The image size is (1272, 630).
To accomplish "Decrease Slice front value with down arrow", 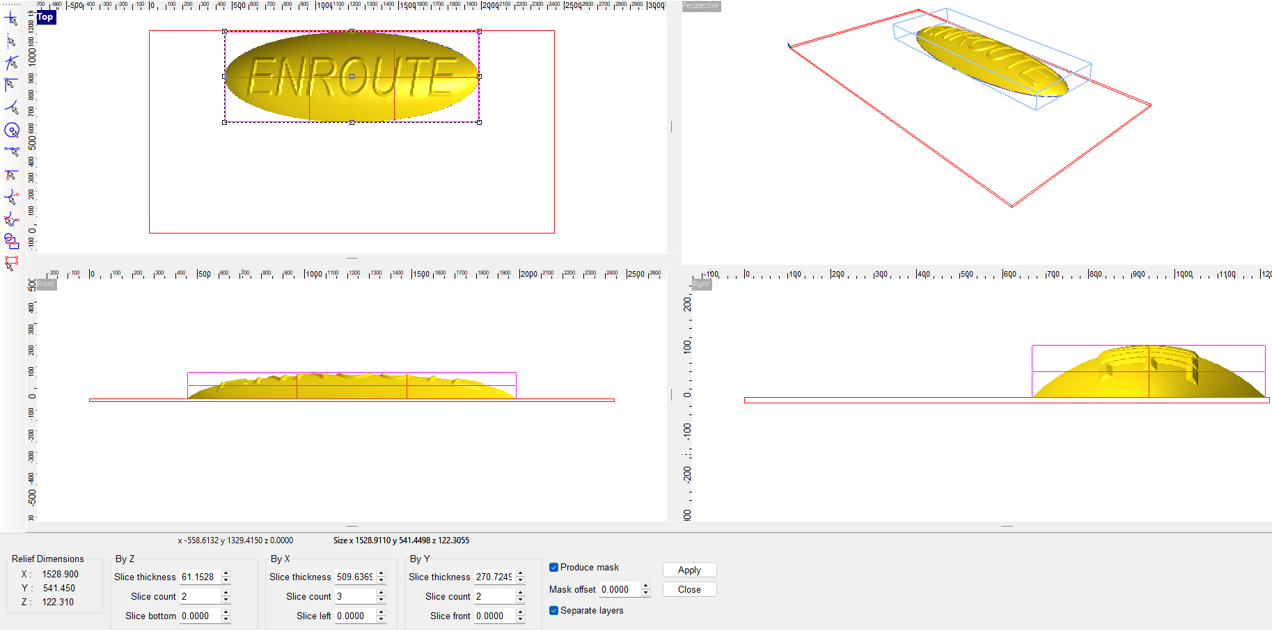I will tap(520, 619).
